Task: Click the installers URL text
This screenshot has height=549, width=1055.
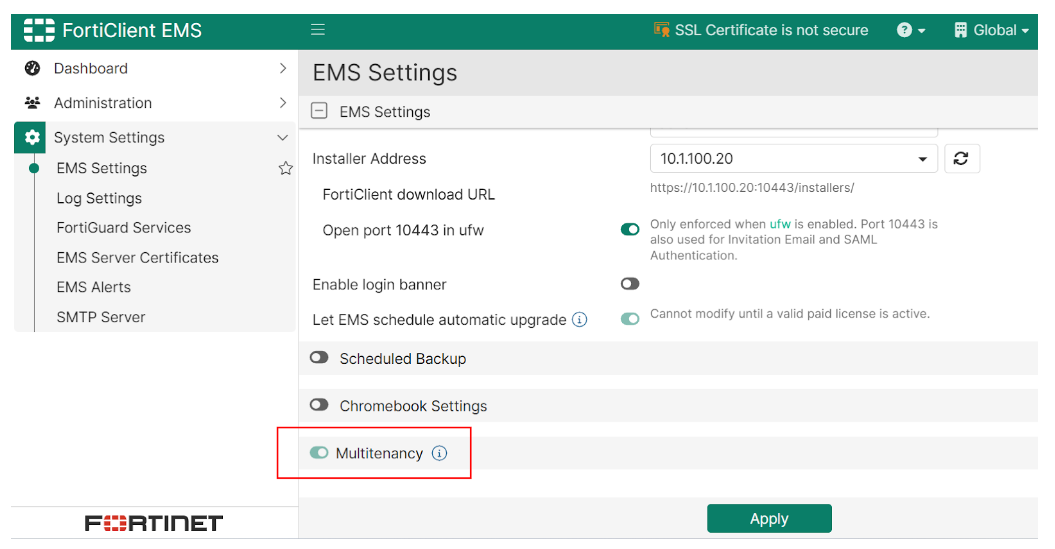Action: click(752, 188)
